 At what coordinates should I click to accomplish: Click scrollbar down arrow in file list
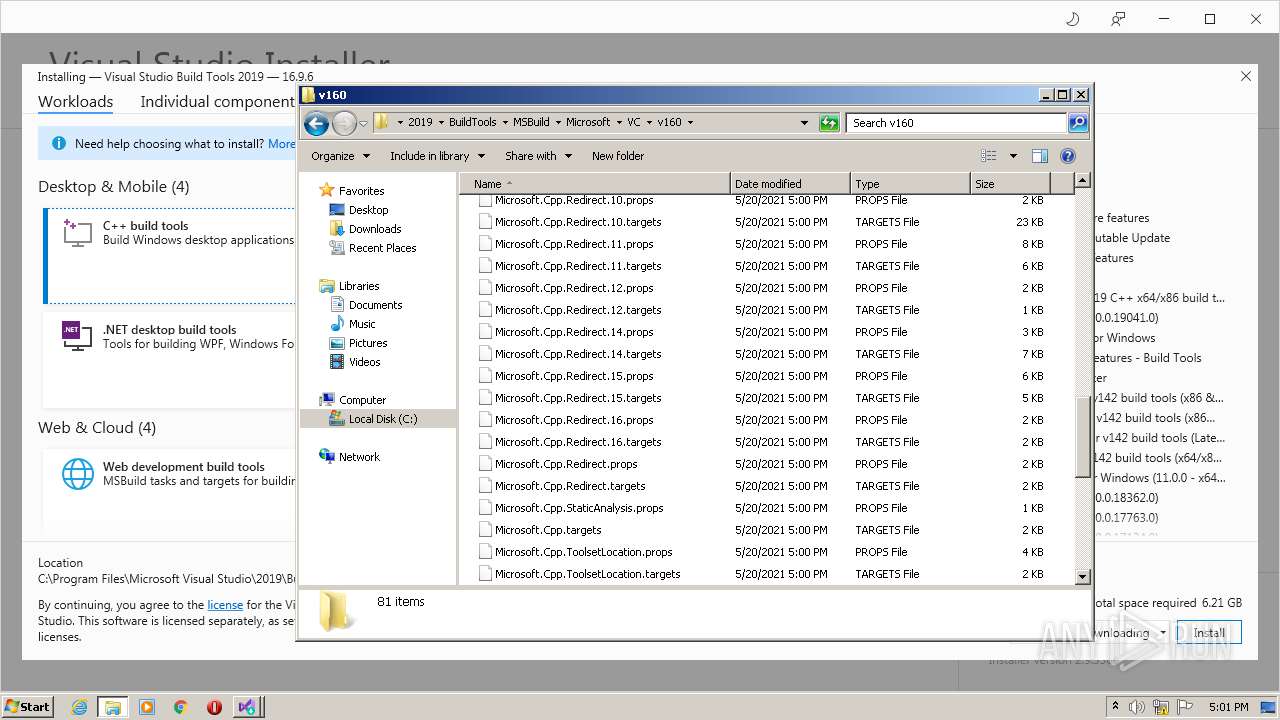tap(1082, 577)
